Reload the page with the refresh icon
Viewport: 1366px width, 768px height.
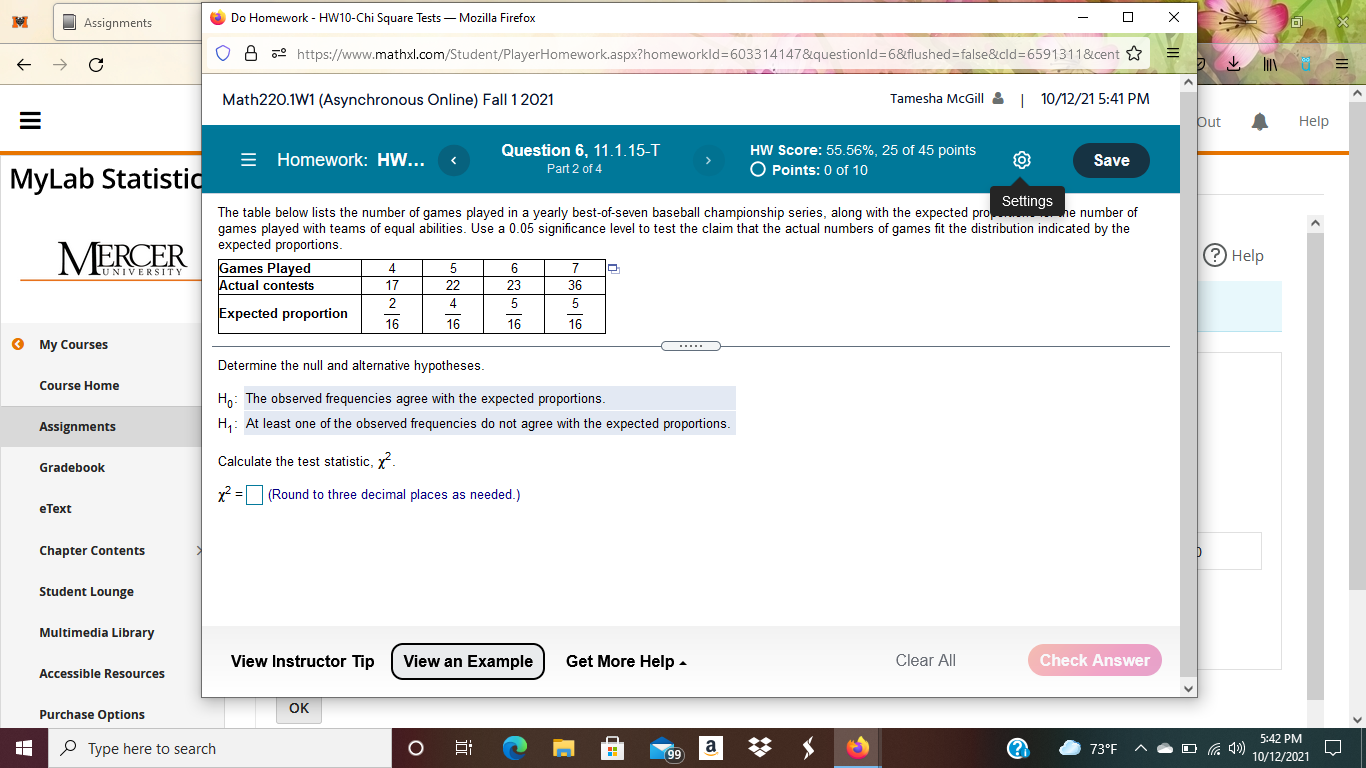(96, 64)
